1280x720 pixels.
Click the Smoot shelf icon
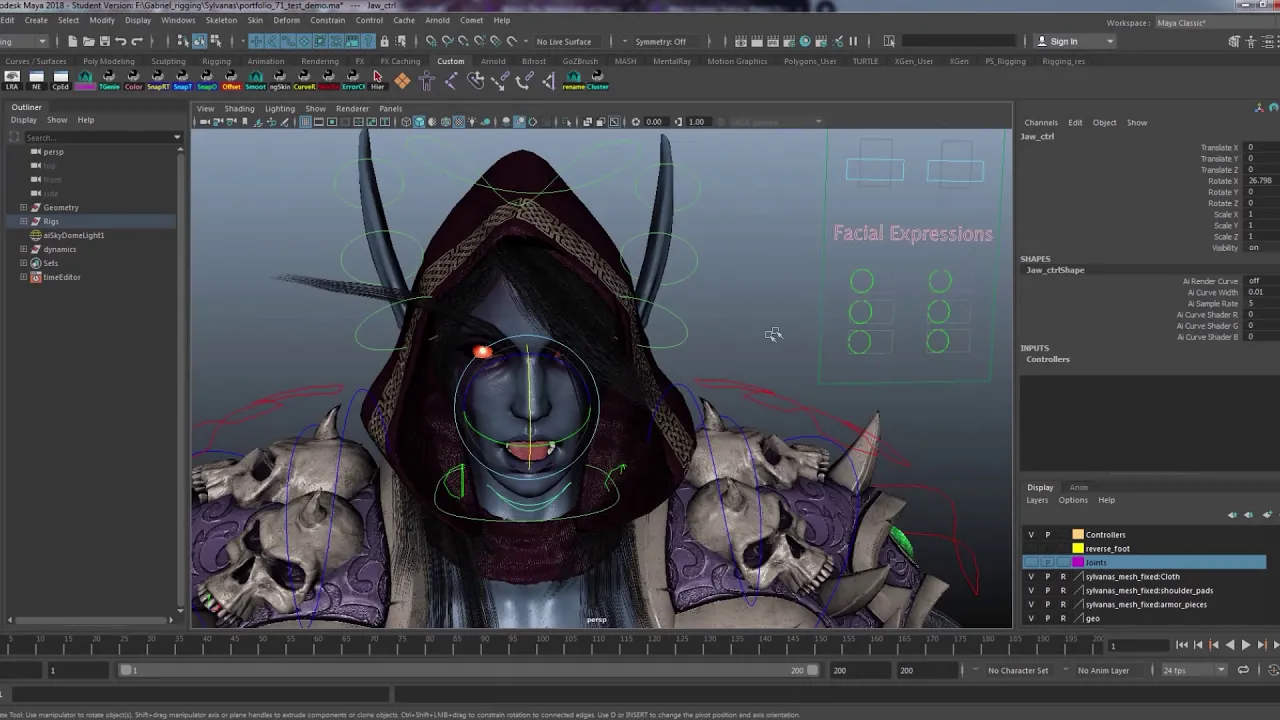[256, 80]
